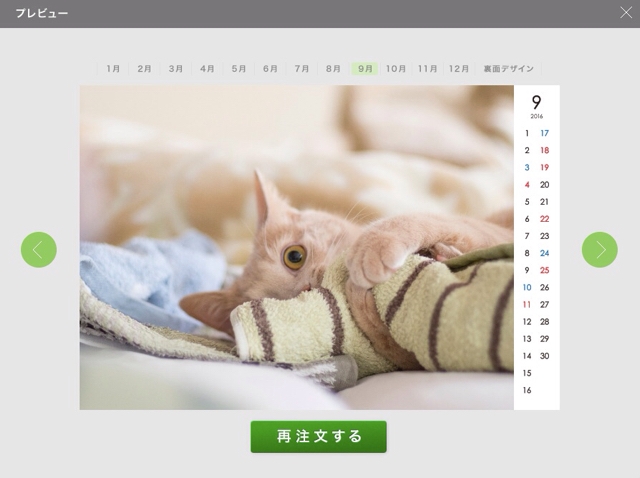This screenshot has width=640, height=478.
Task: Click the large 9 month heading
Action: click(x=536, y=102)
